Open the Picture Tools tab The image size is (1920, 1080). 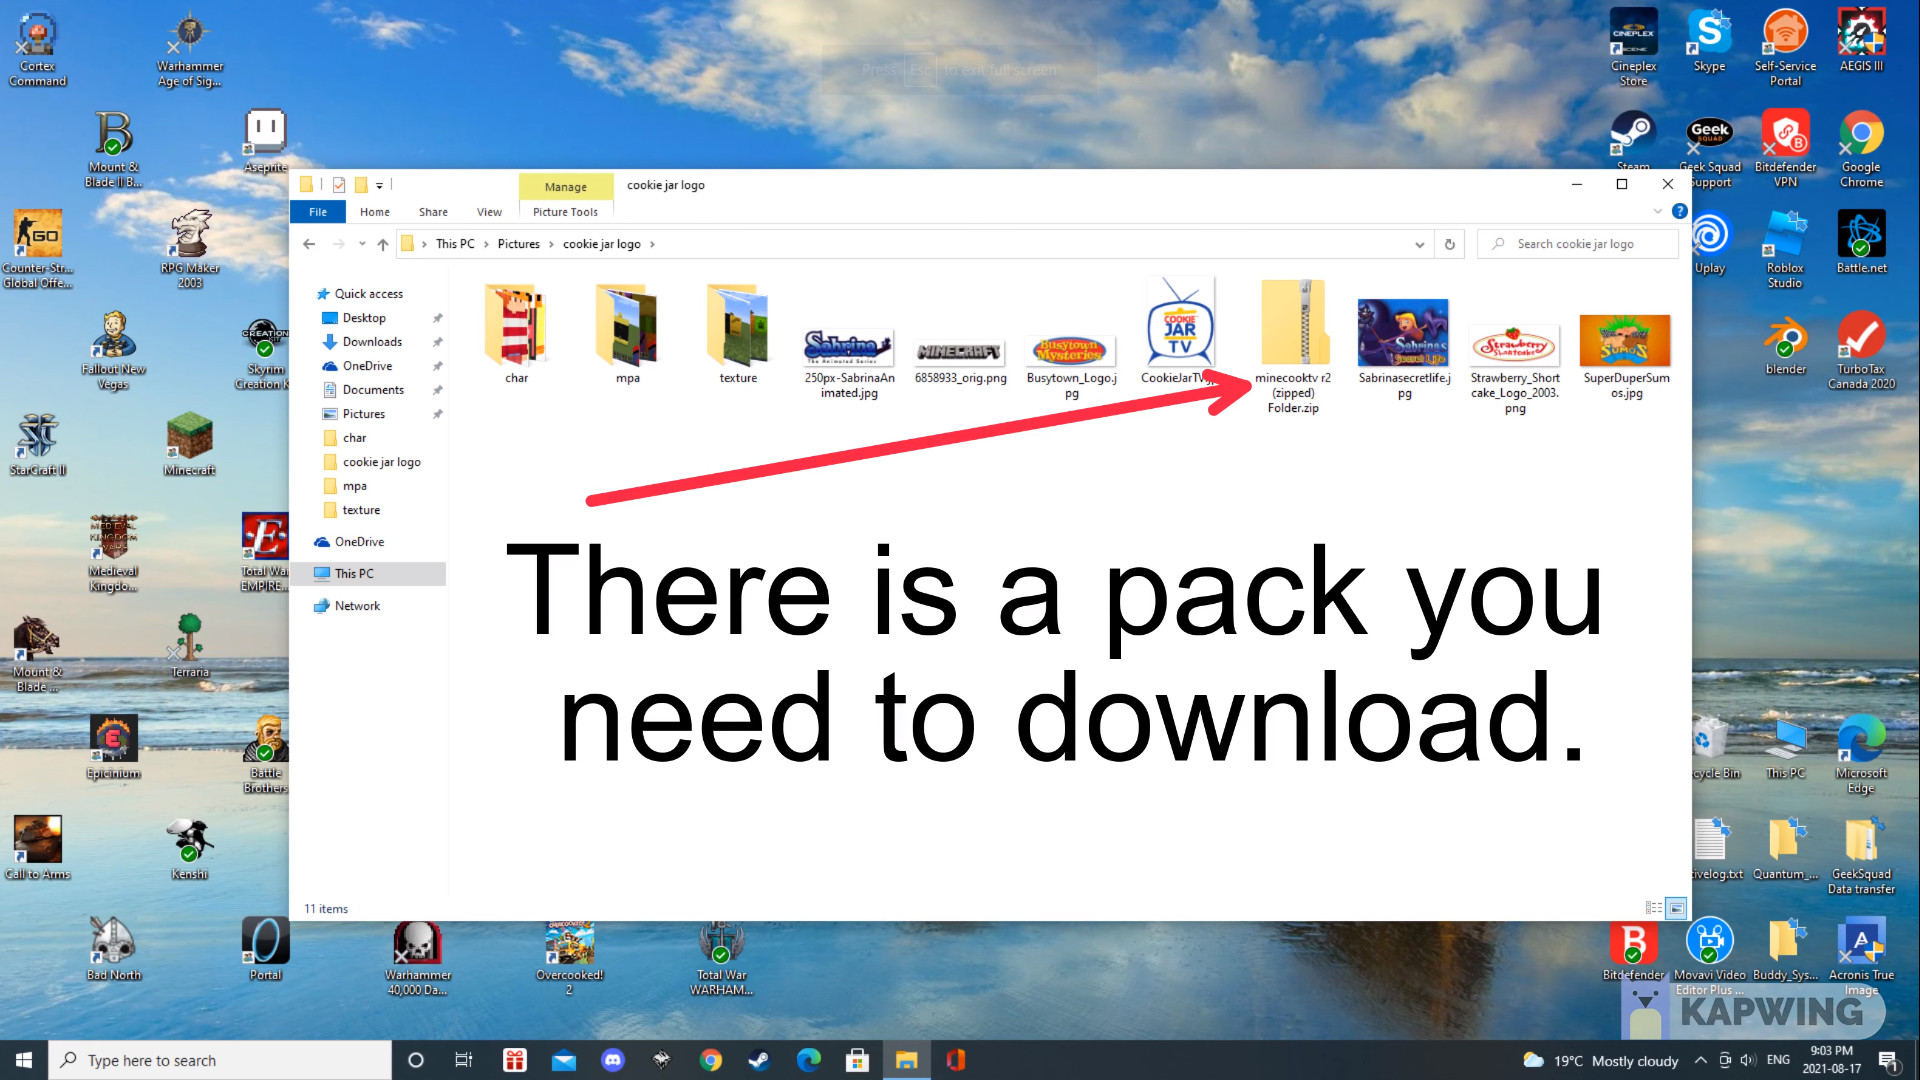point(565,212)
